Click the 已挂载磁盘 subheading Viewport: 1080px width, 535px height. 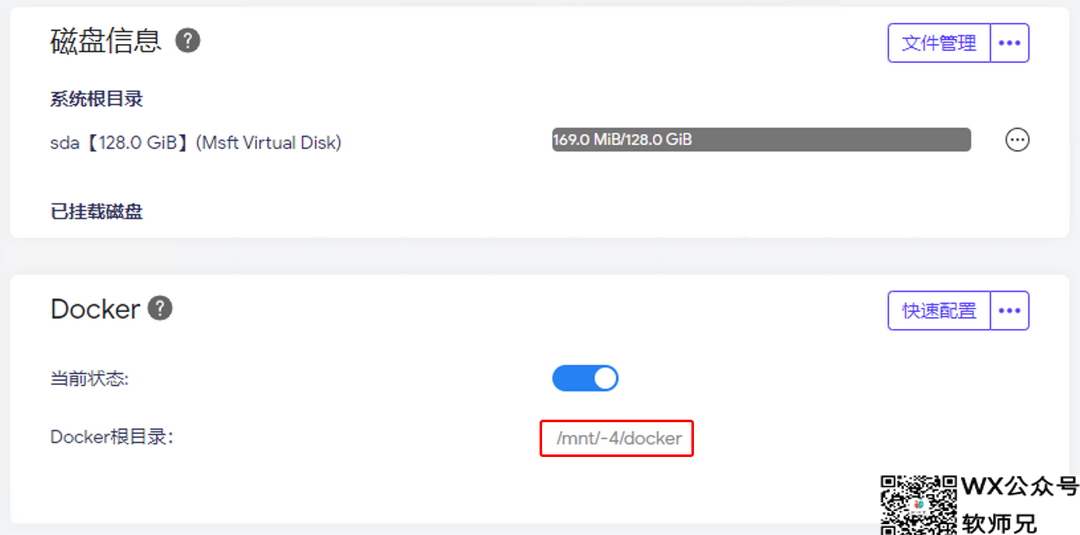point(96,211)
